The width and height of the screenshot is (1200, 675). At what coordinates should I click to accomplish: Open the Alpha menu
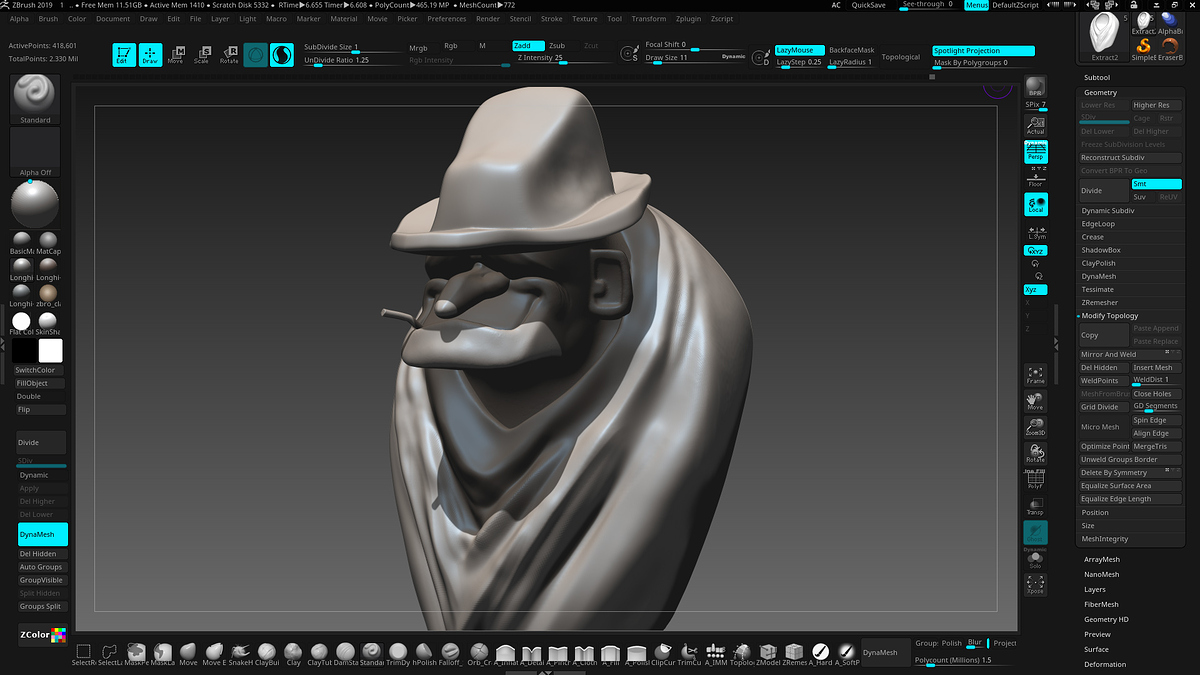click(19, 19)
